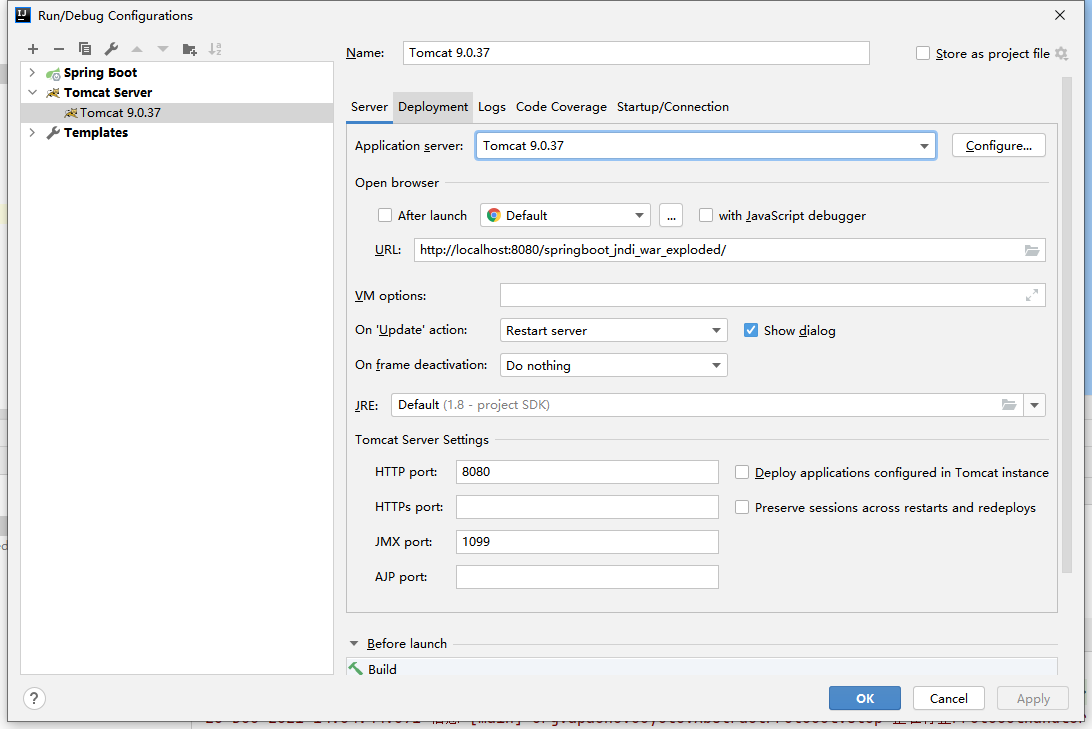Image resolution: width=1092 pixels, height=729 pixels.
Task: Click the browser ellipsis button
Action: (x=671, y=215)
